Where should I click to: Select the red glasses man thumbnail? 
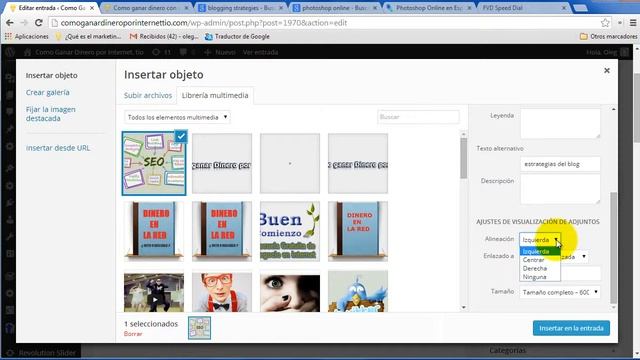point(222,293)
